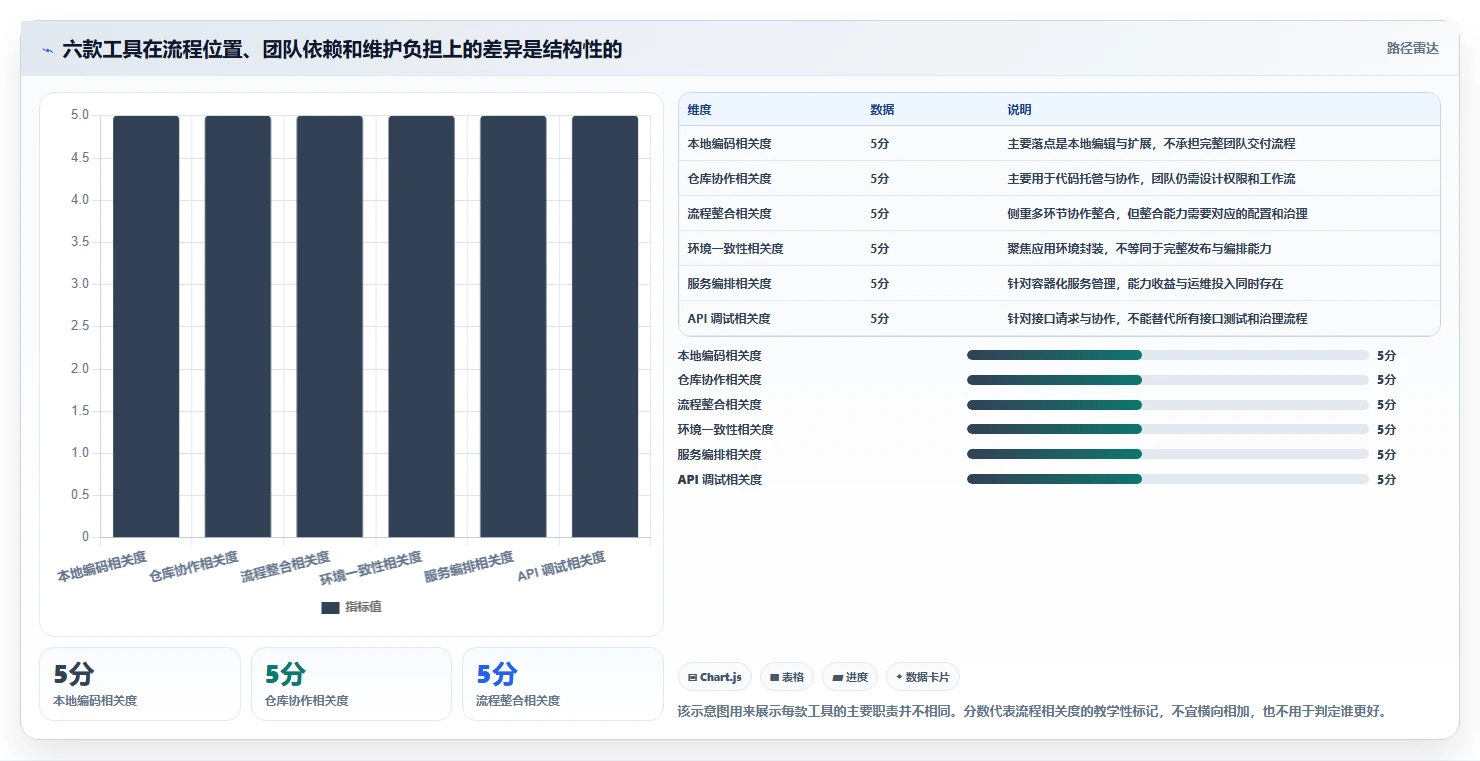Viewport: 1480px width, 761px height.
Task: Click the 服务编排相关度 bar in the chart
Action: pos(513,326)
